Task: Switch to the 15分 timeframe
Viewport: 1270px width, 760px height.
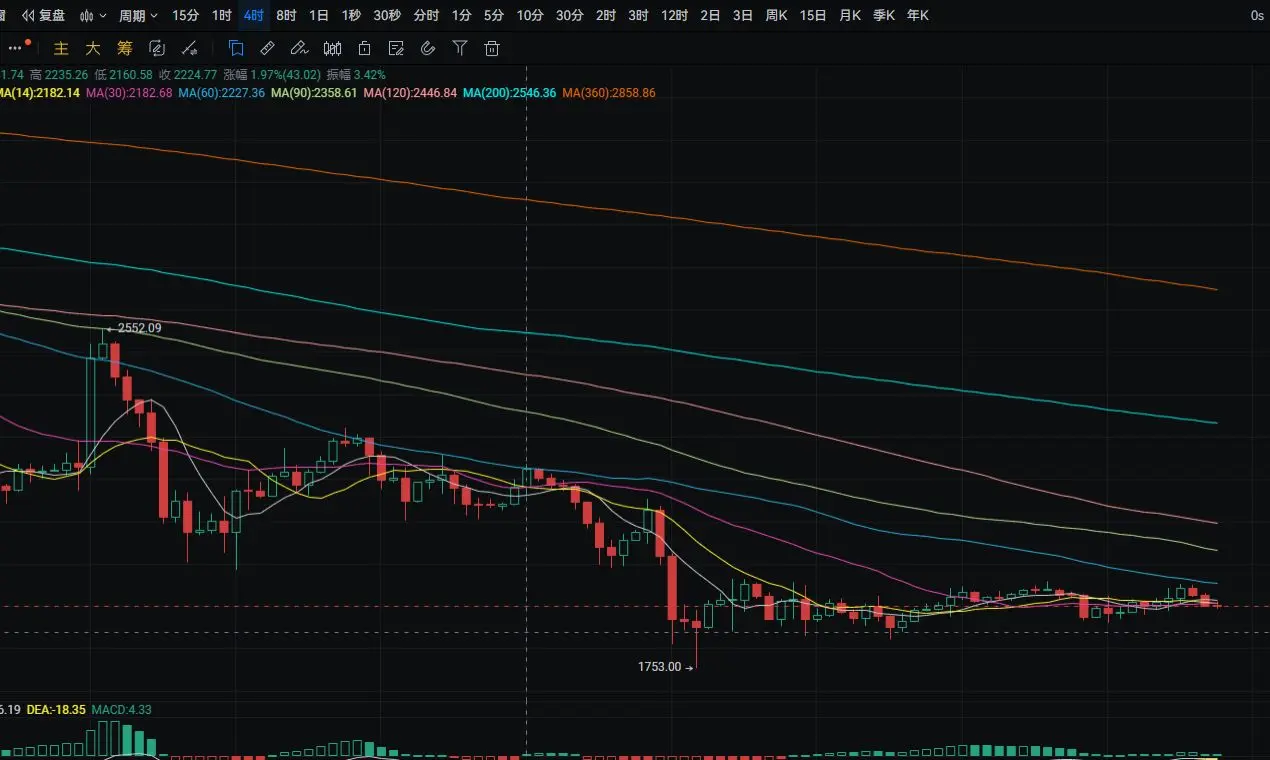Action: 185,15
